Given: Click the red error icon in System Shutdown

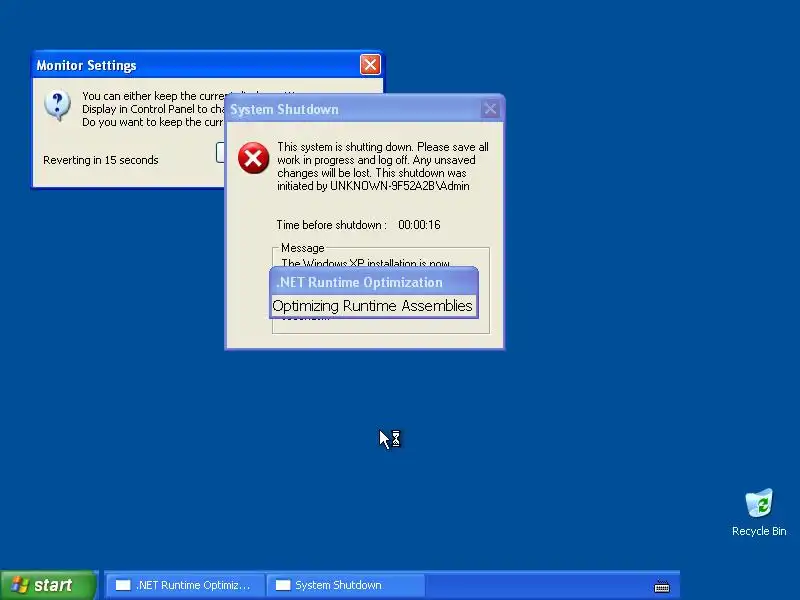Looking at the screenshot, I should point(254,158).
